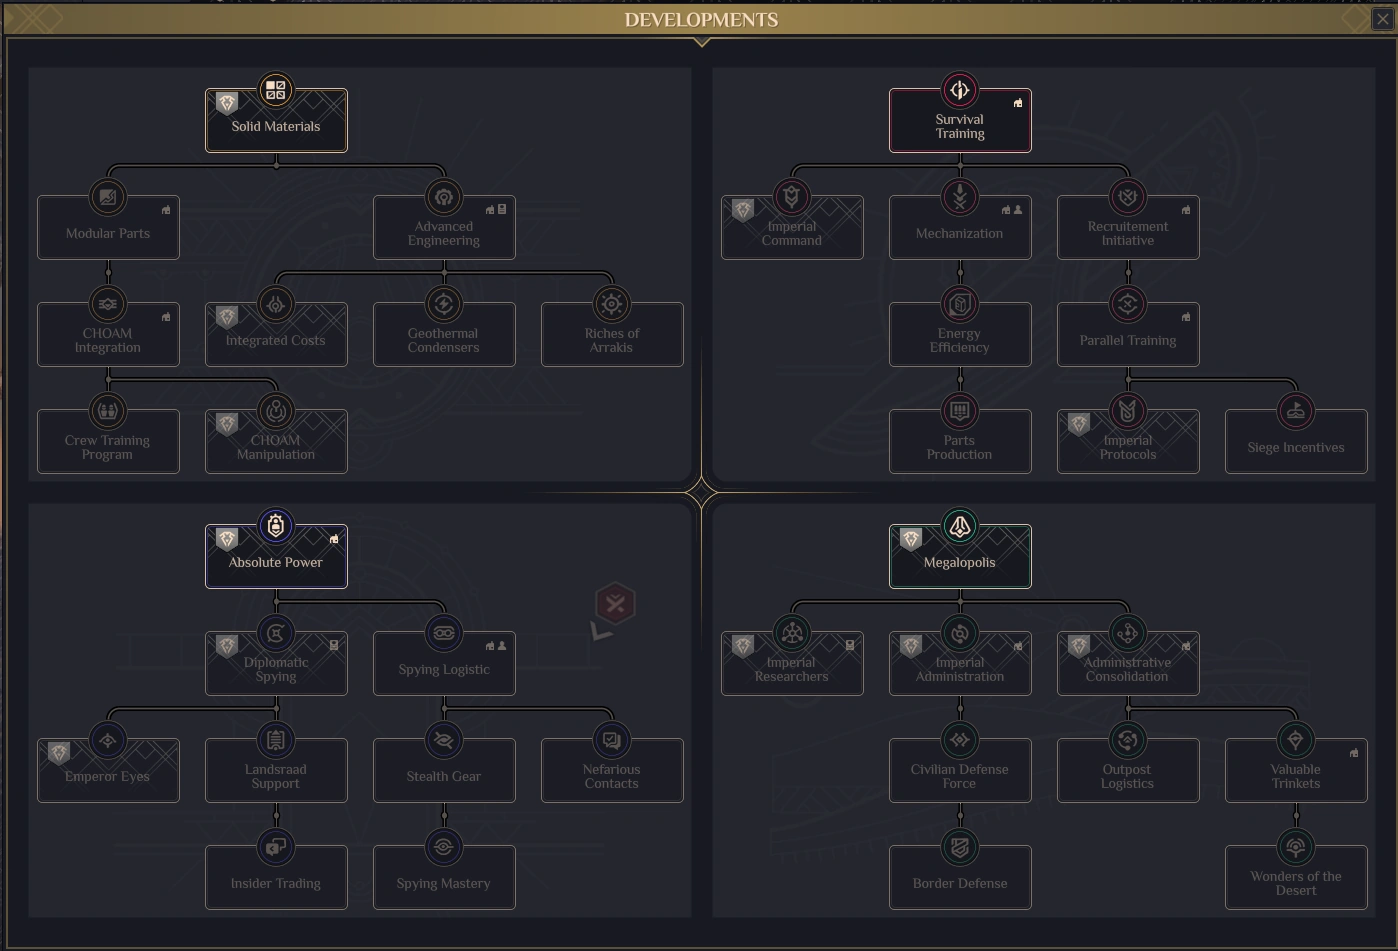This screenshot has width=1398, height=951.
Task: Click the Parallel Training development card
Action: (x=1128, y=334)
